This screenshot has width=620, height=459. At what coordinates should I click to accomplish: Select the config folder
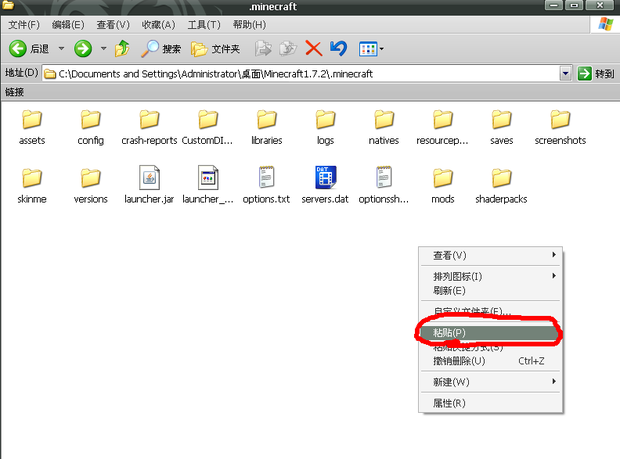click(x=91, y=127)
